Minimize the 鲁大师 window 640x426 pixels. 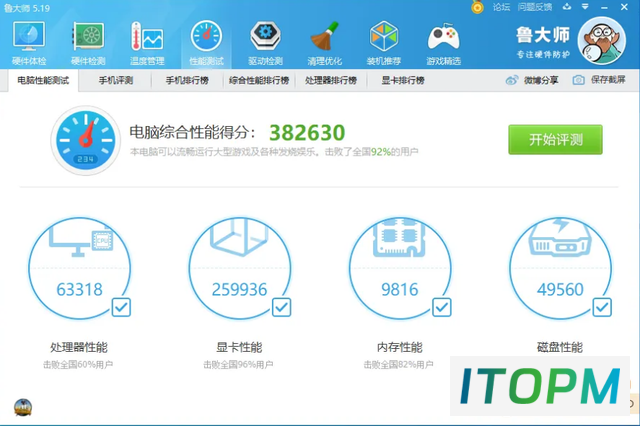pos(604,7)
